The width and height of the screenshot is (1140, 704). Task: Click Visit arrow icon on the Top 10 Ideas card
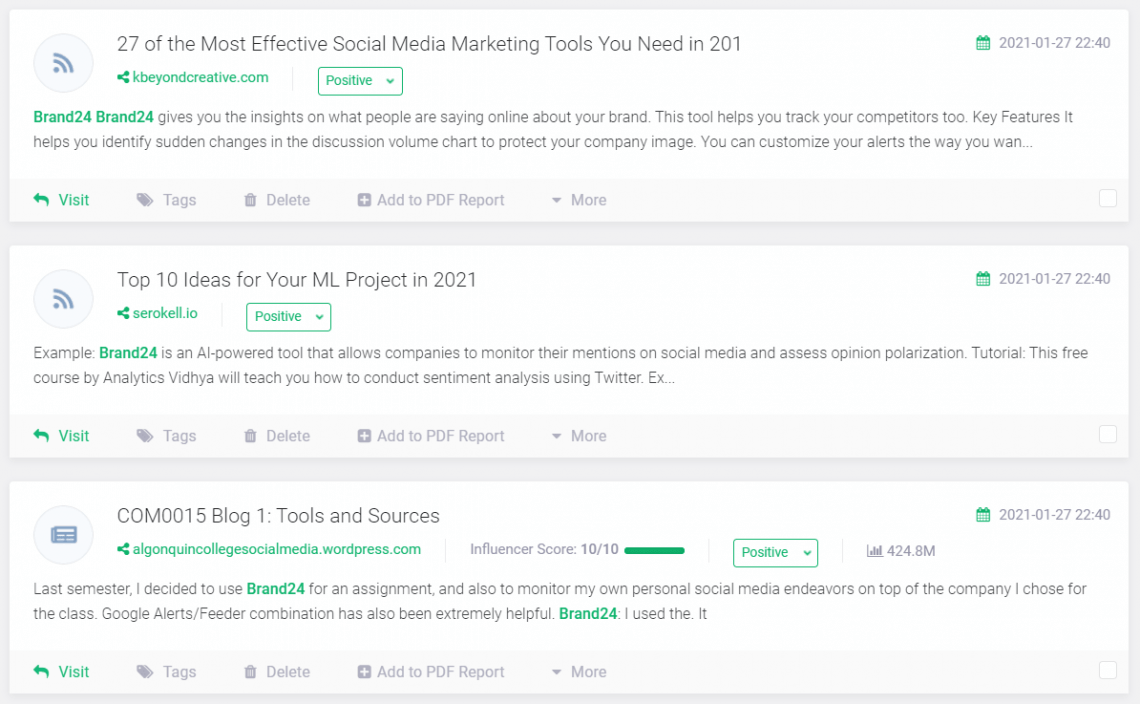coord(41,436)
